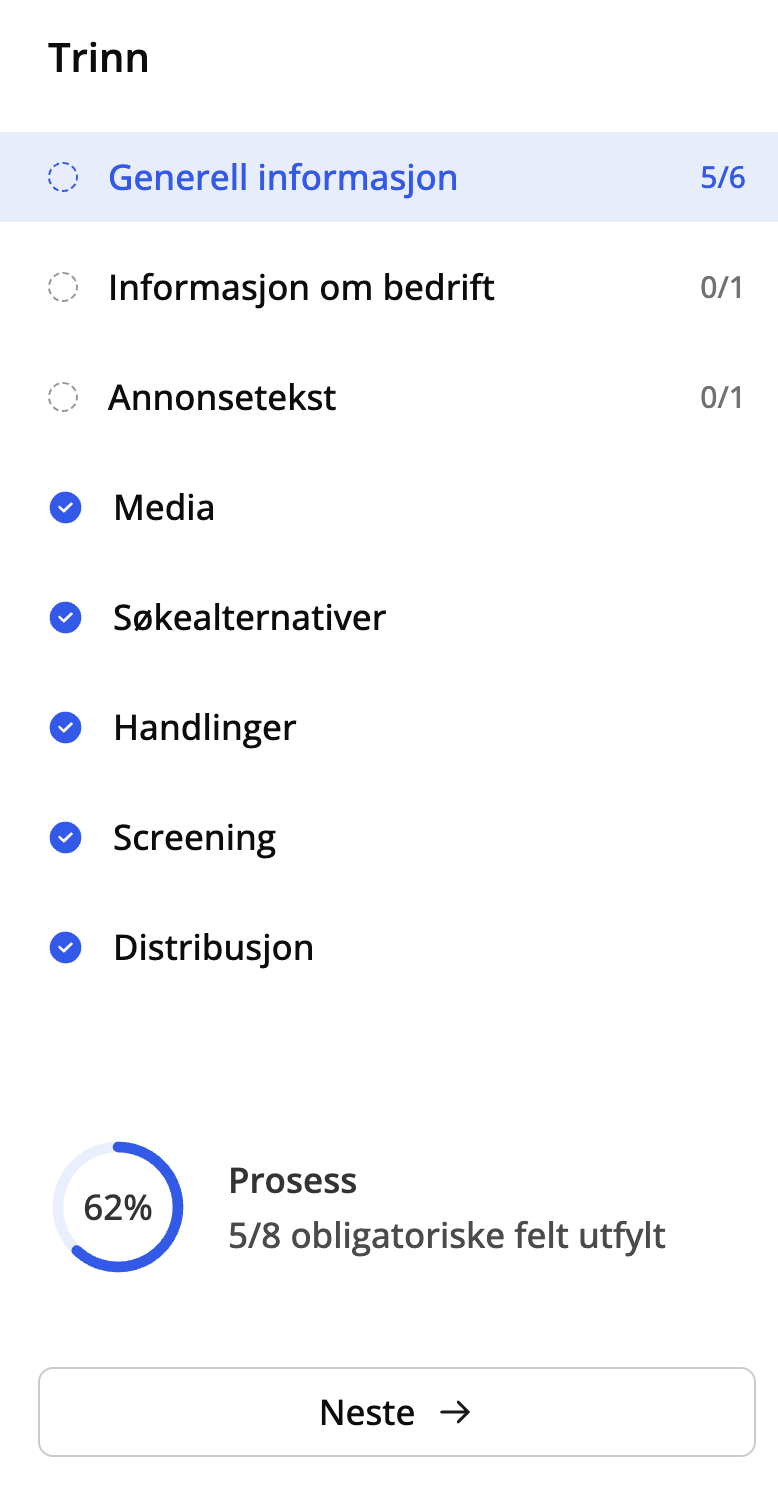Image resolution: width=778 pixels, height=1486 pixels.
Task: Click the blue checkmark beside Handlinger
Action: [65, 728]
